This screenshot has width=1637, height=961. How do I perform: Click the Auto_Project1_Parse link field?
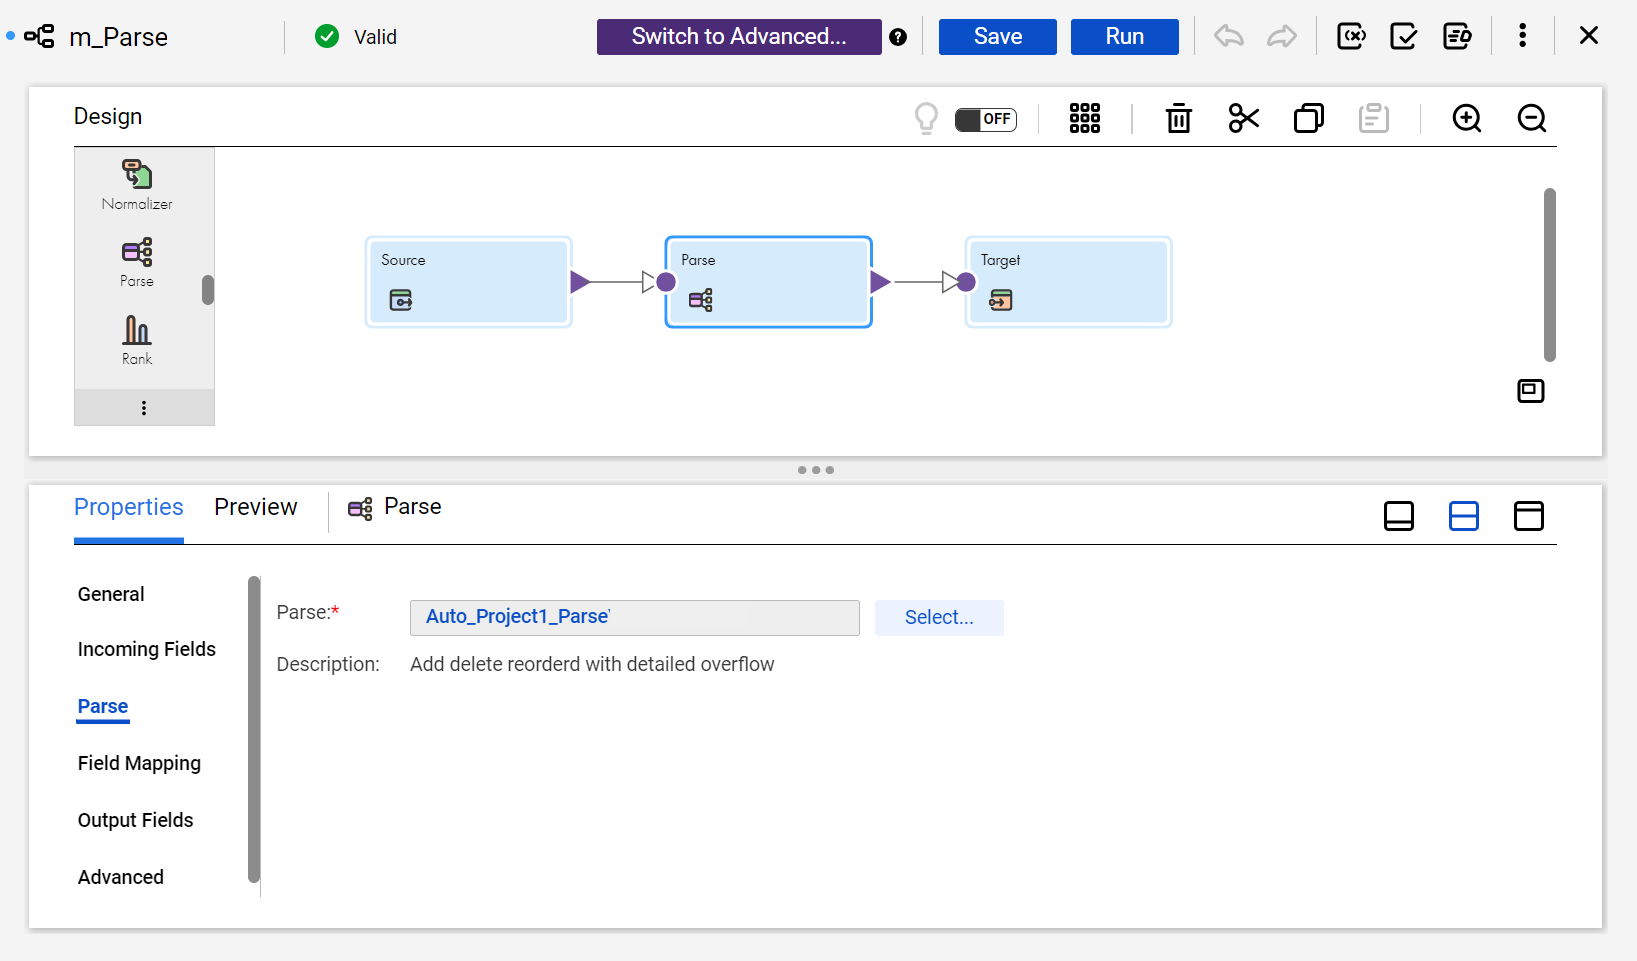coord(634,618)
